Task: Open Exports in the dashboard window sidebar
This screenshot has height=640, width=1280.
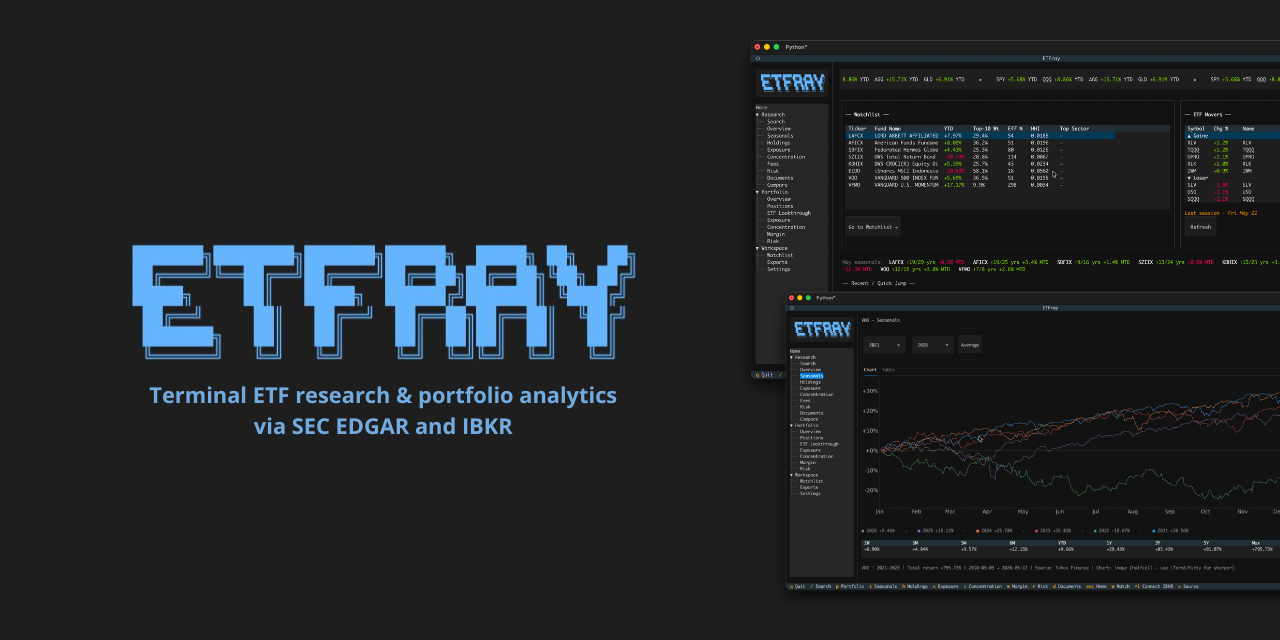Action: click(x=777, y=262)
